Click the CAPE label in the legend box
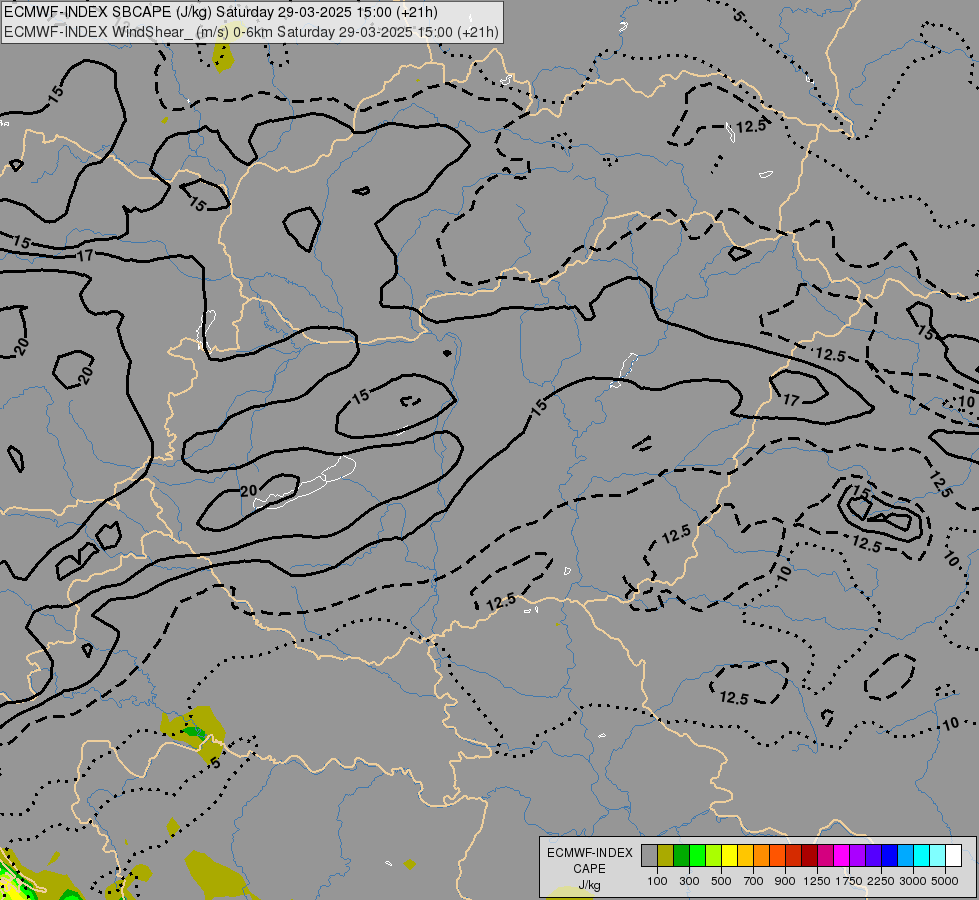The image size is (979, 900). pyautogui.click(x=589, y=869)
